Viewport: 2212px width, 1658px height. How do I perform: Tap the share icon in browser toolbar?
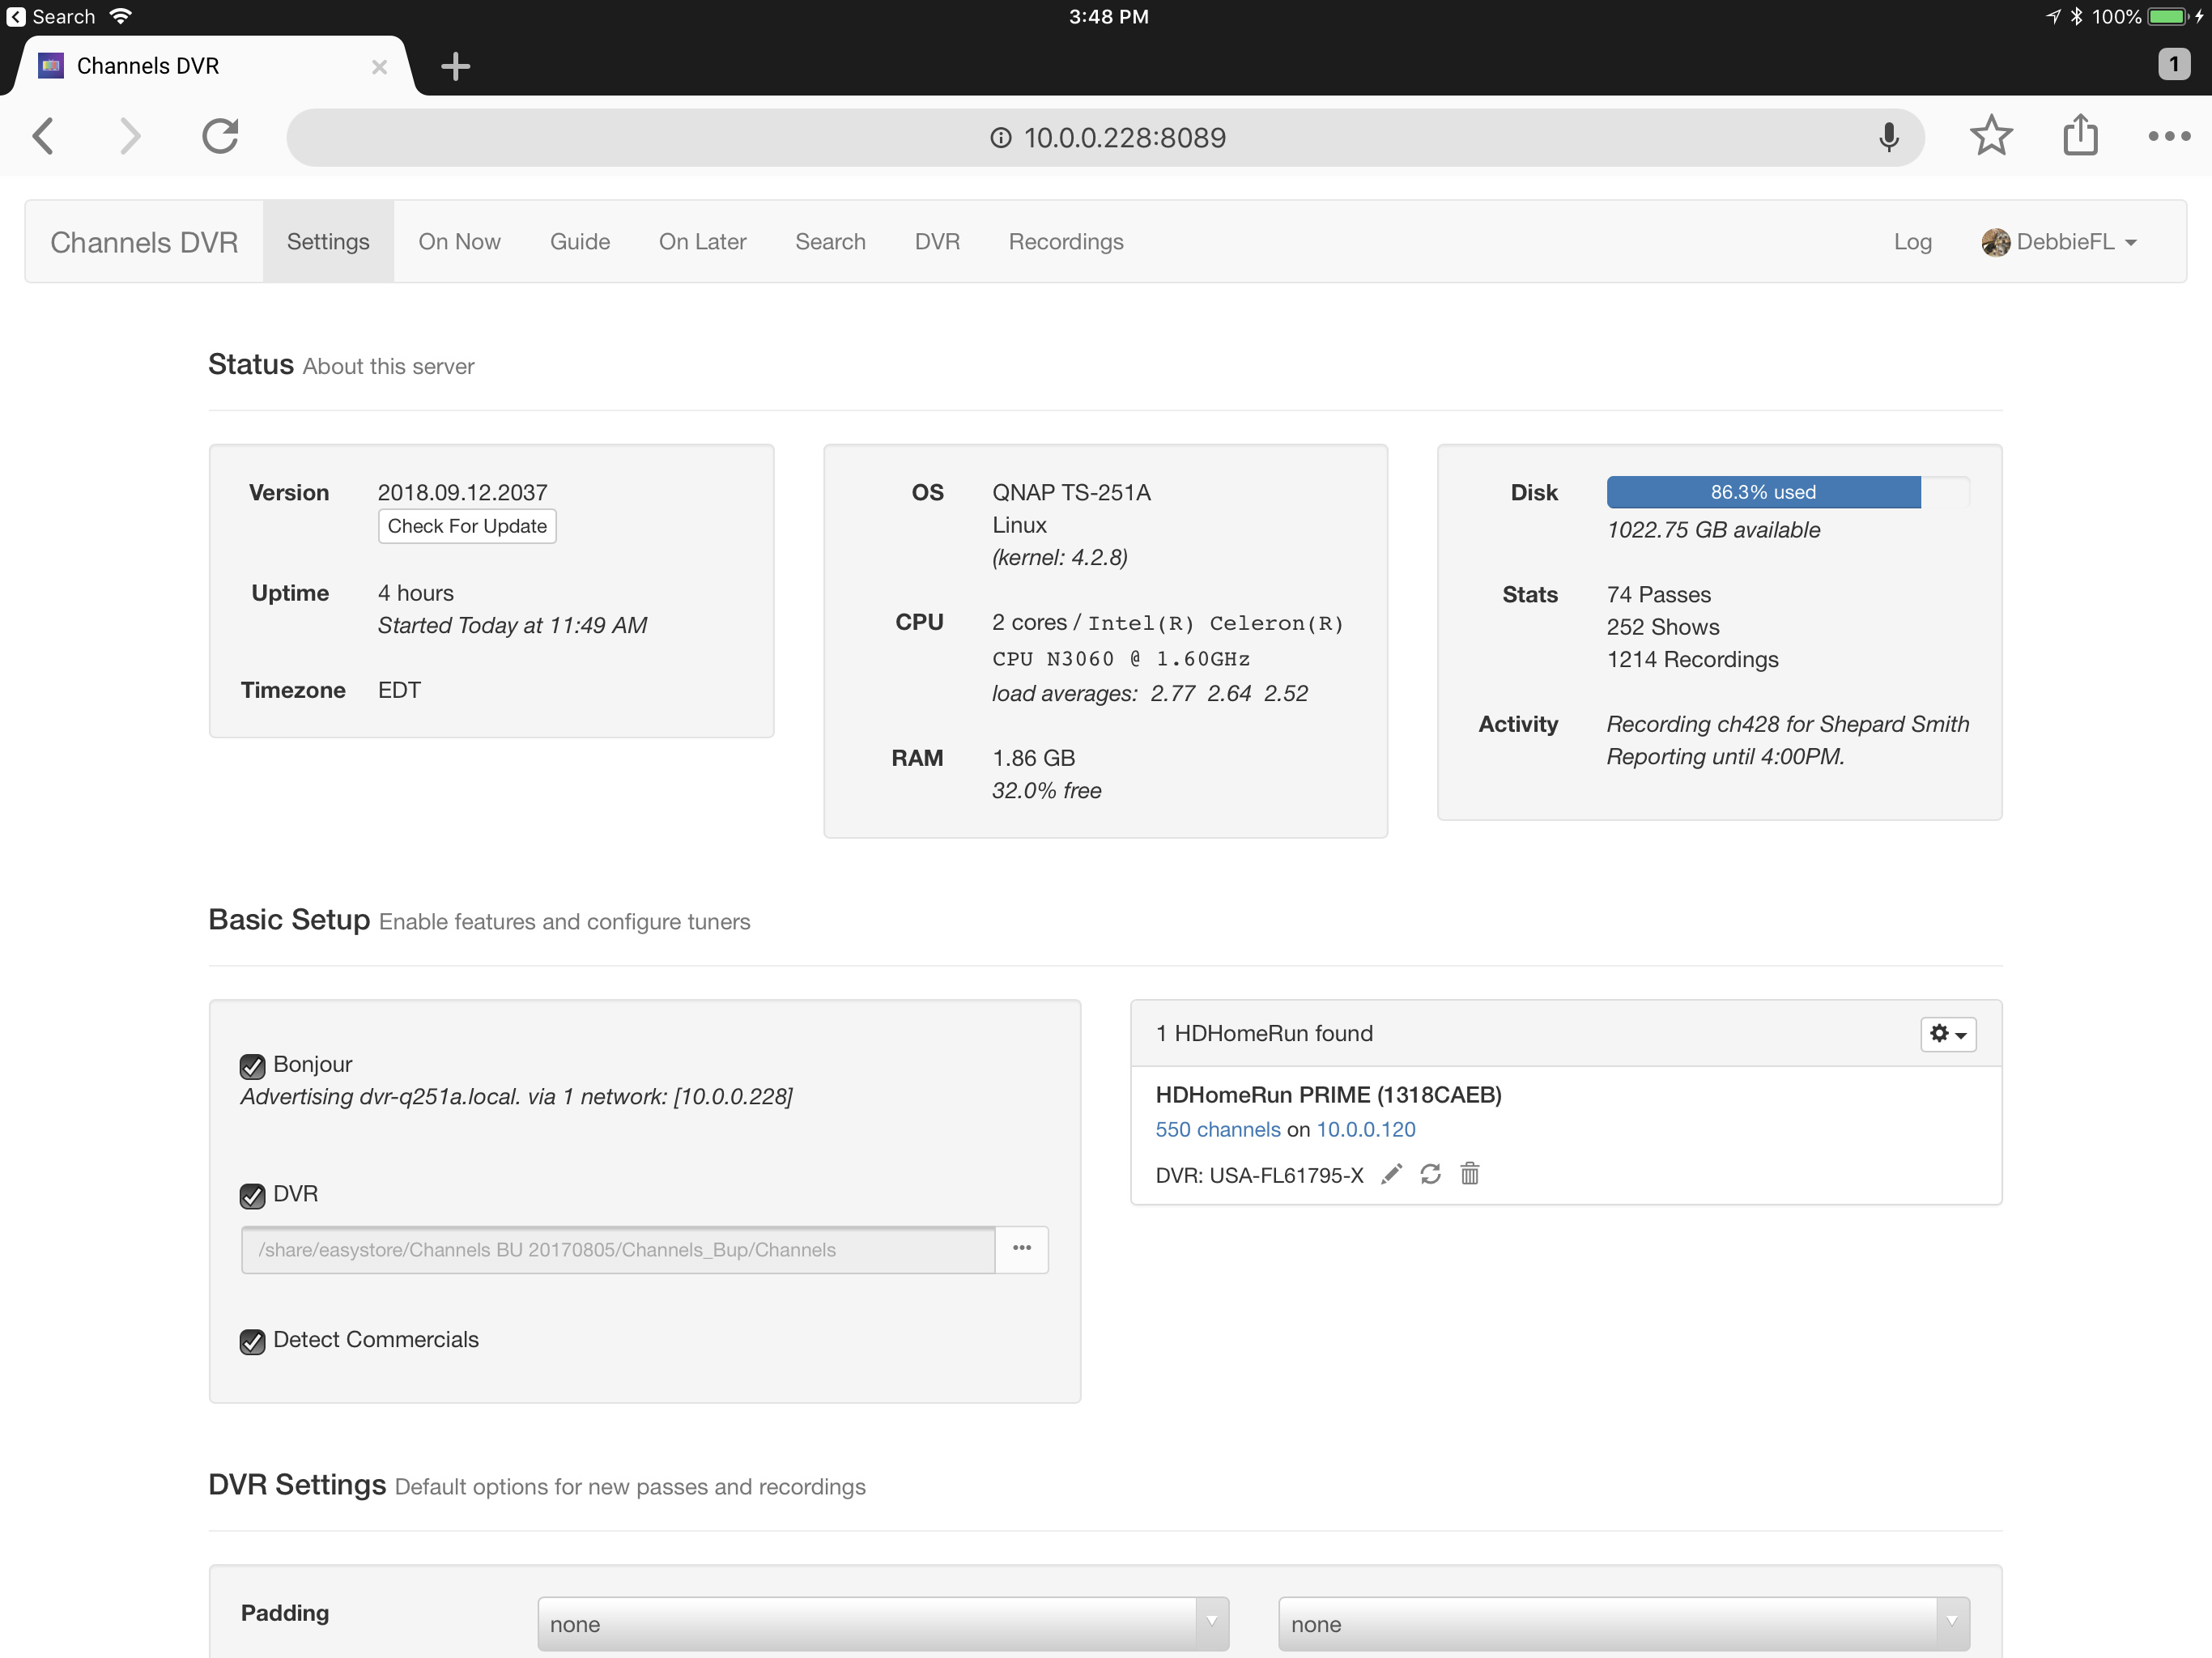coord(2080,136)
